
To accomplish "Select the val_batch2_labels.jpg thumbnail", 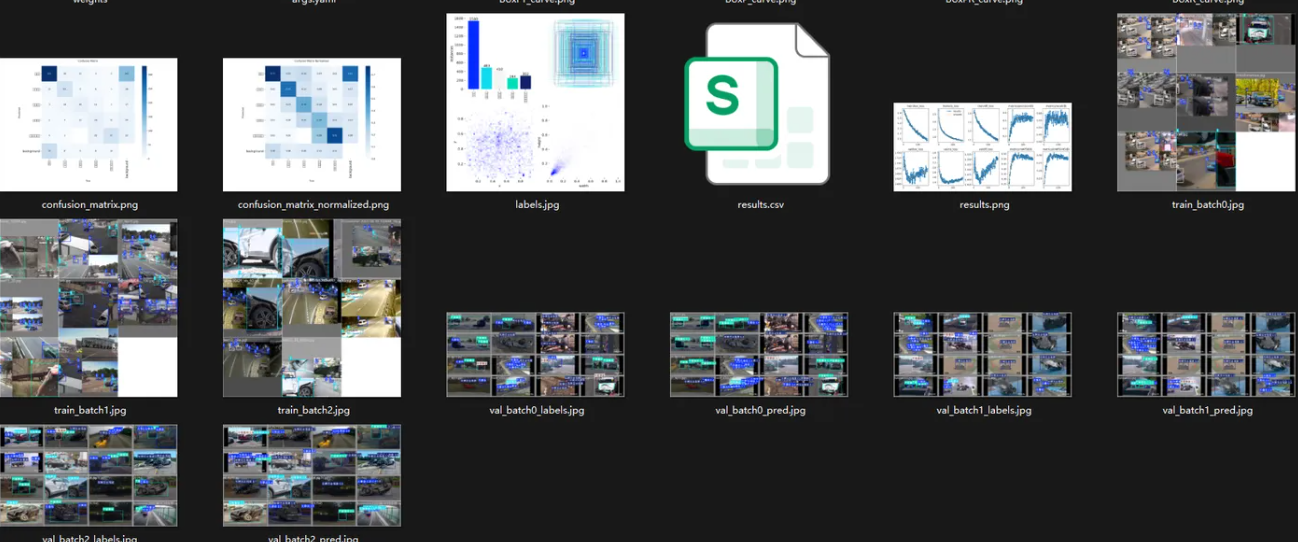I will tap(88, 475).
